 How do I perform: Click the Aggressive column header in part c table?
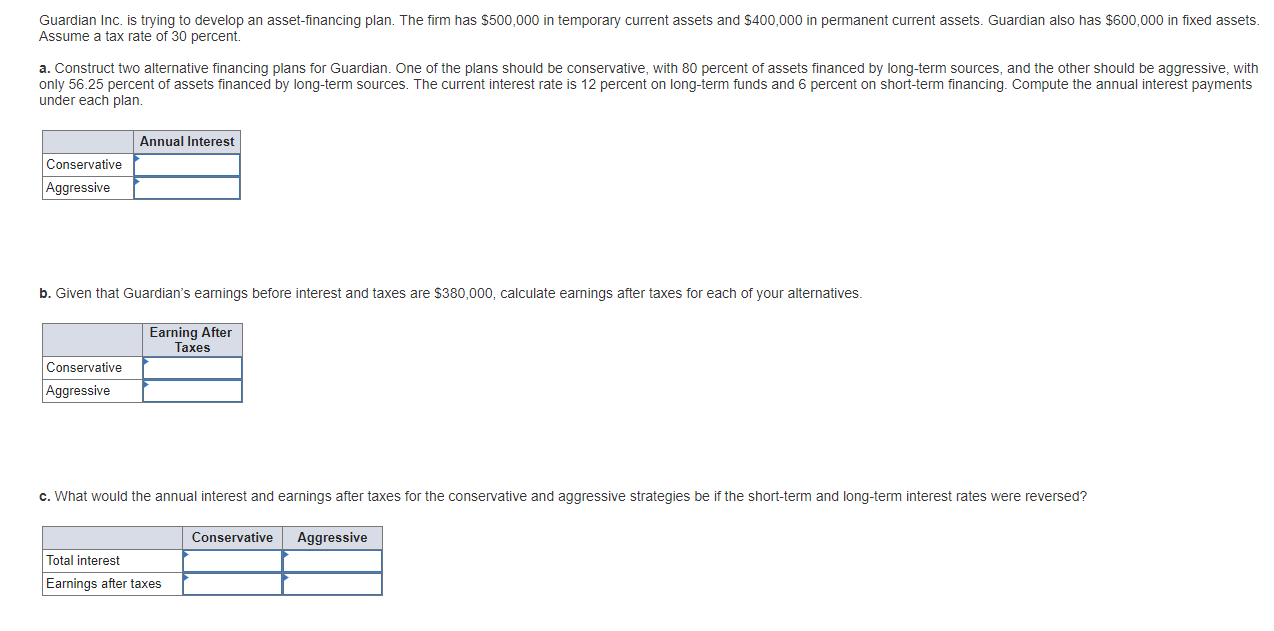332,537
